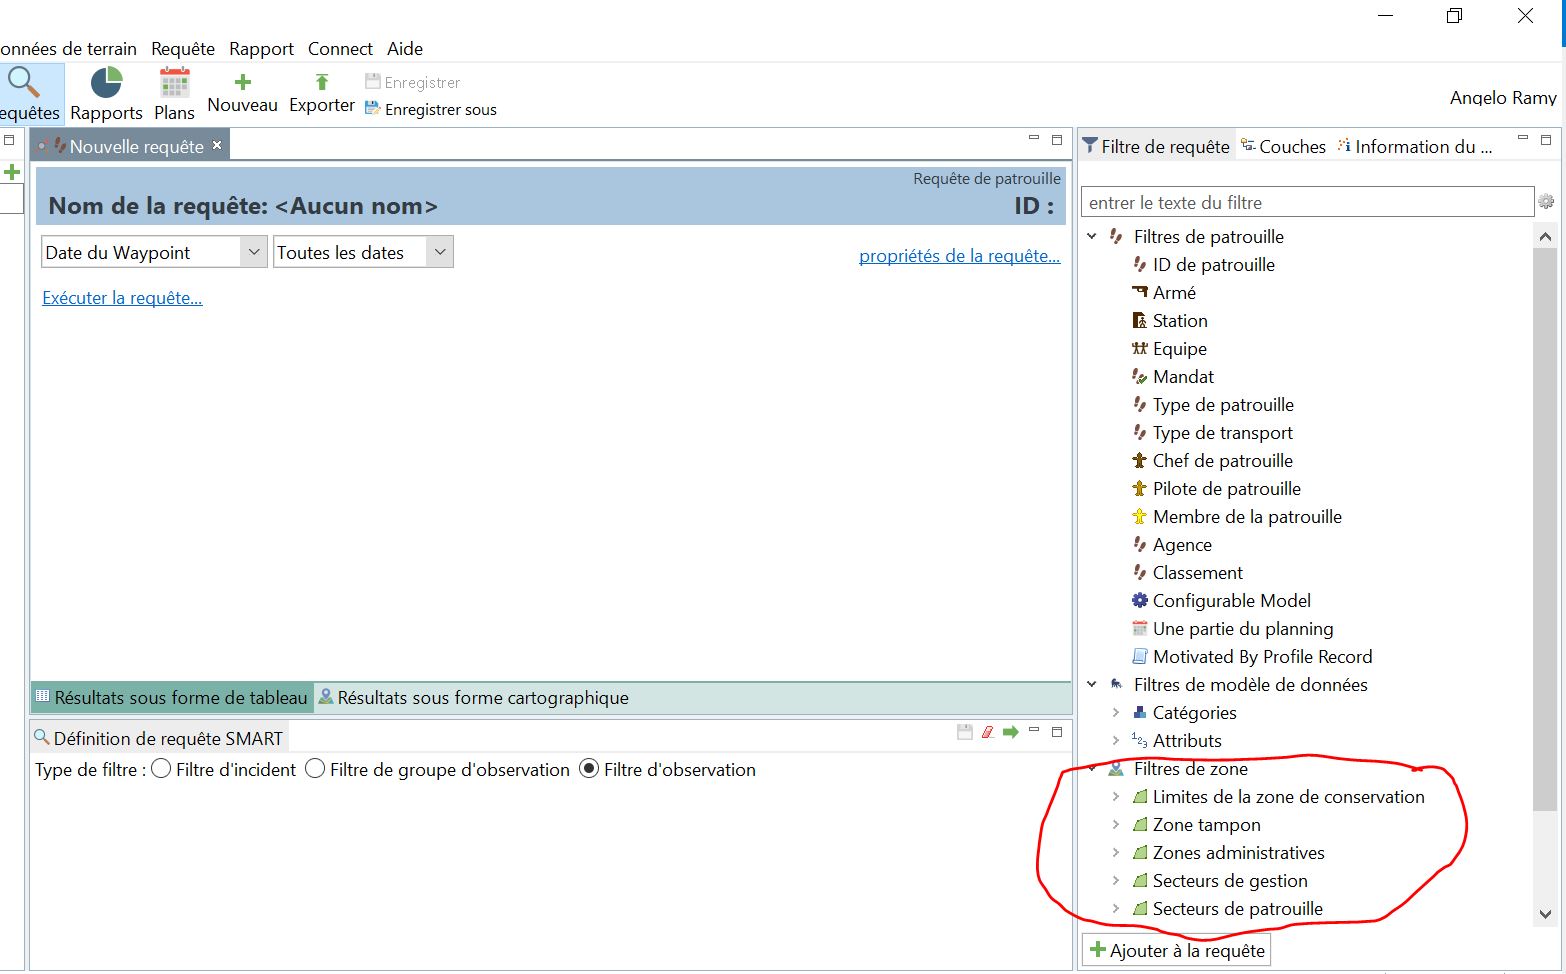The height and width of the screenshot is (974, 1566).
Task: Click green arrow icon in definition panel
Action: 1010,732
